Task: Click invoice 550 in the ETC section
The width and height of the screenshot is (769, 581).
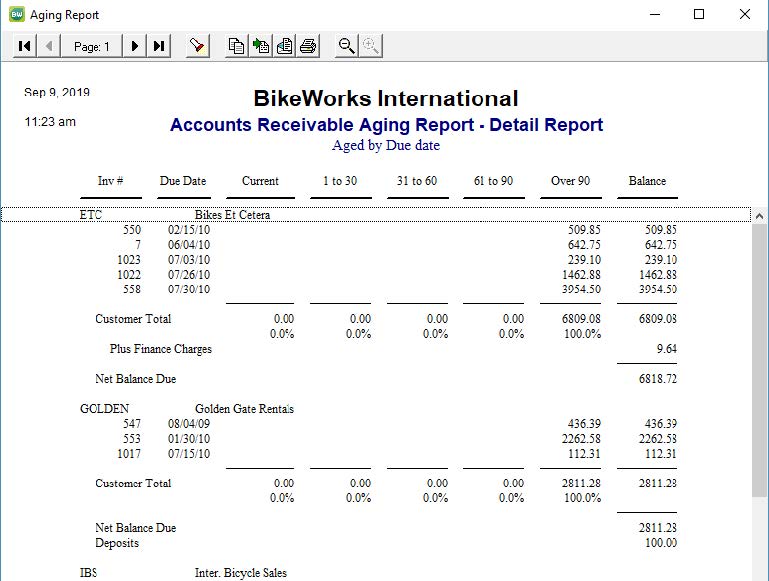Action: pyautogui.click(x=132, y=229)
